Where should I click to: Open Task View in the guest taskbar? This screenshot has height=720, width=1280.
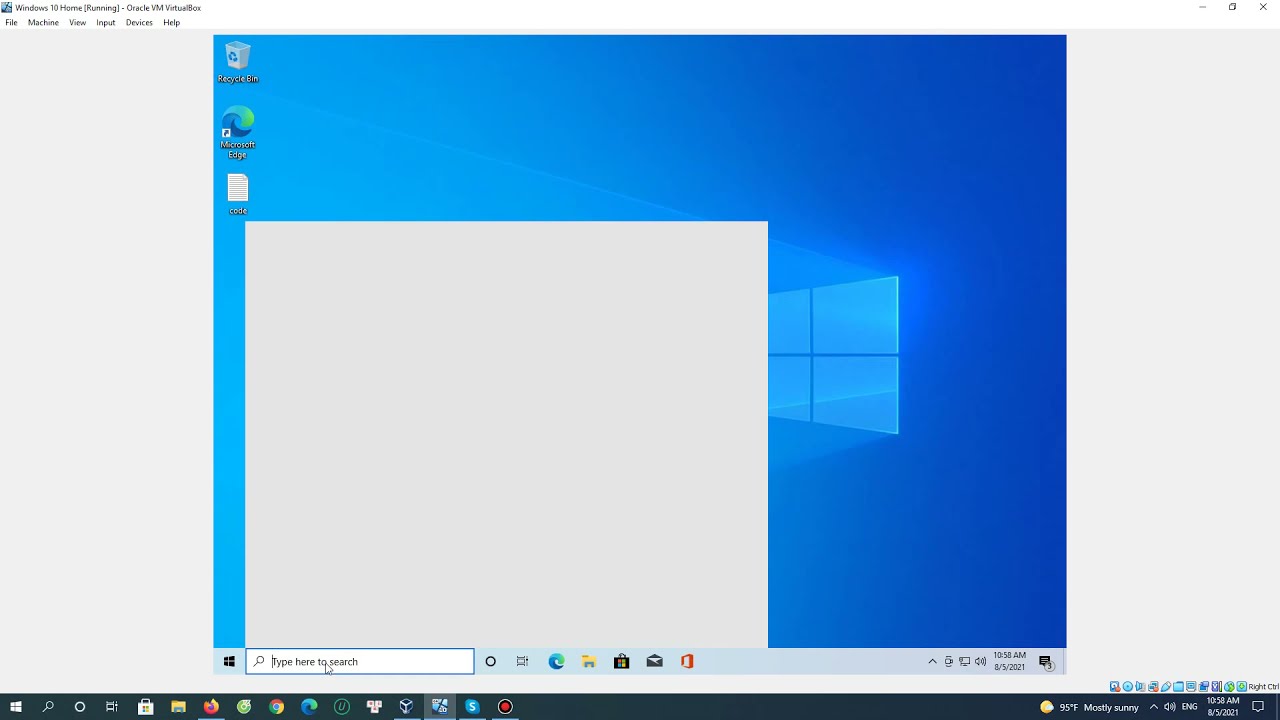click(x=522, y=661)
